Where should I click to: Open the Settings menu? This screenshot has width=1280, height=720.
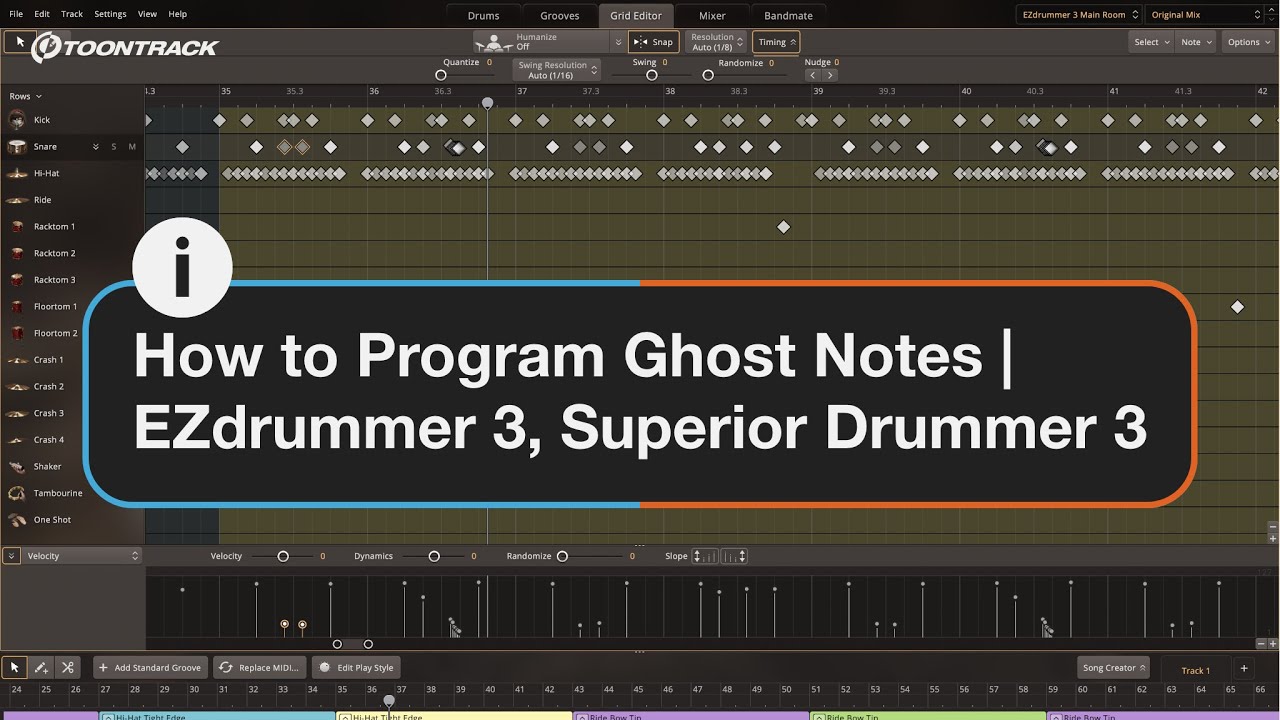(110, 14)
